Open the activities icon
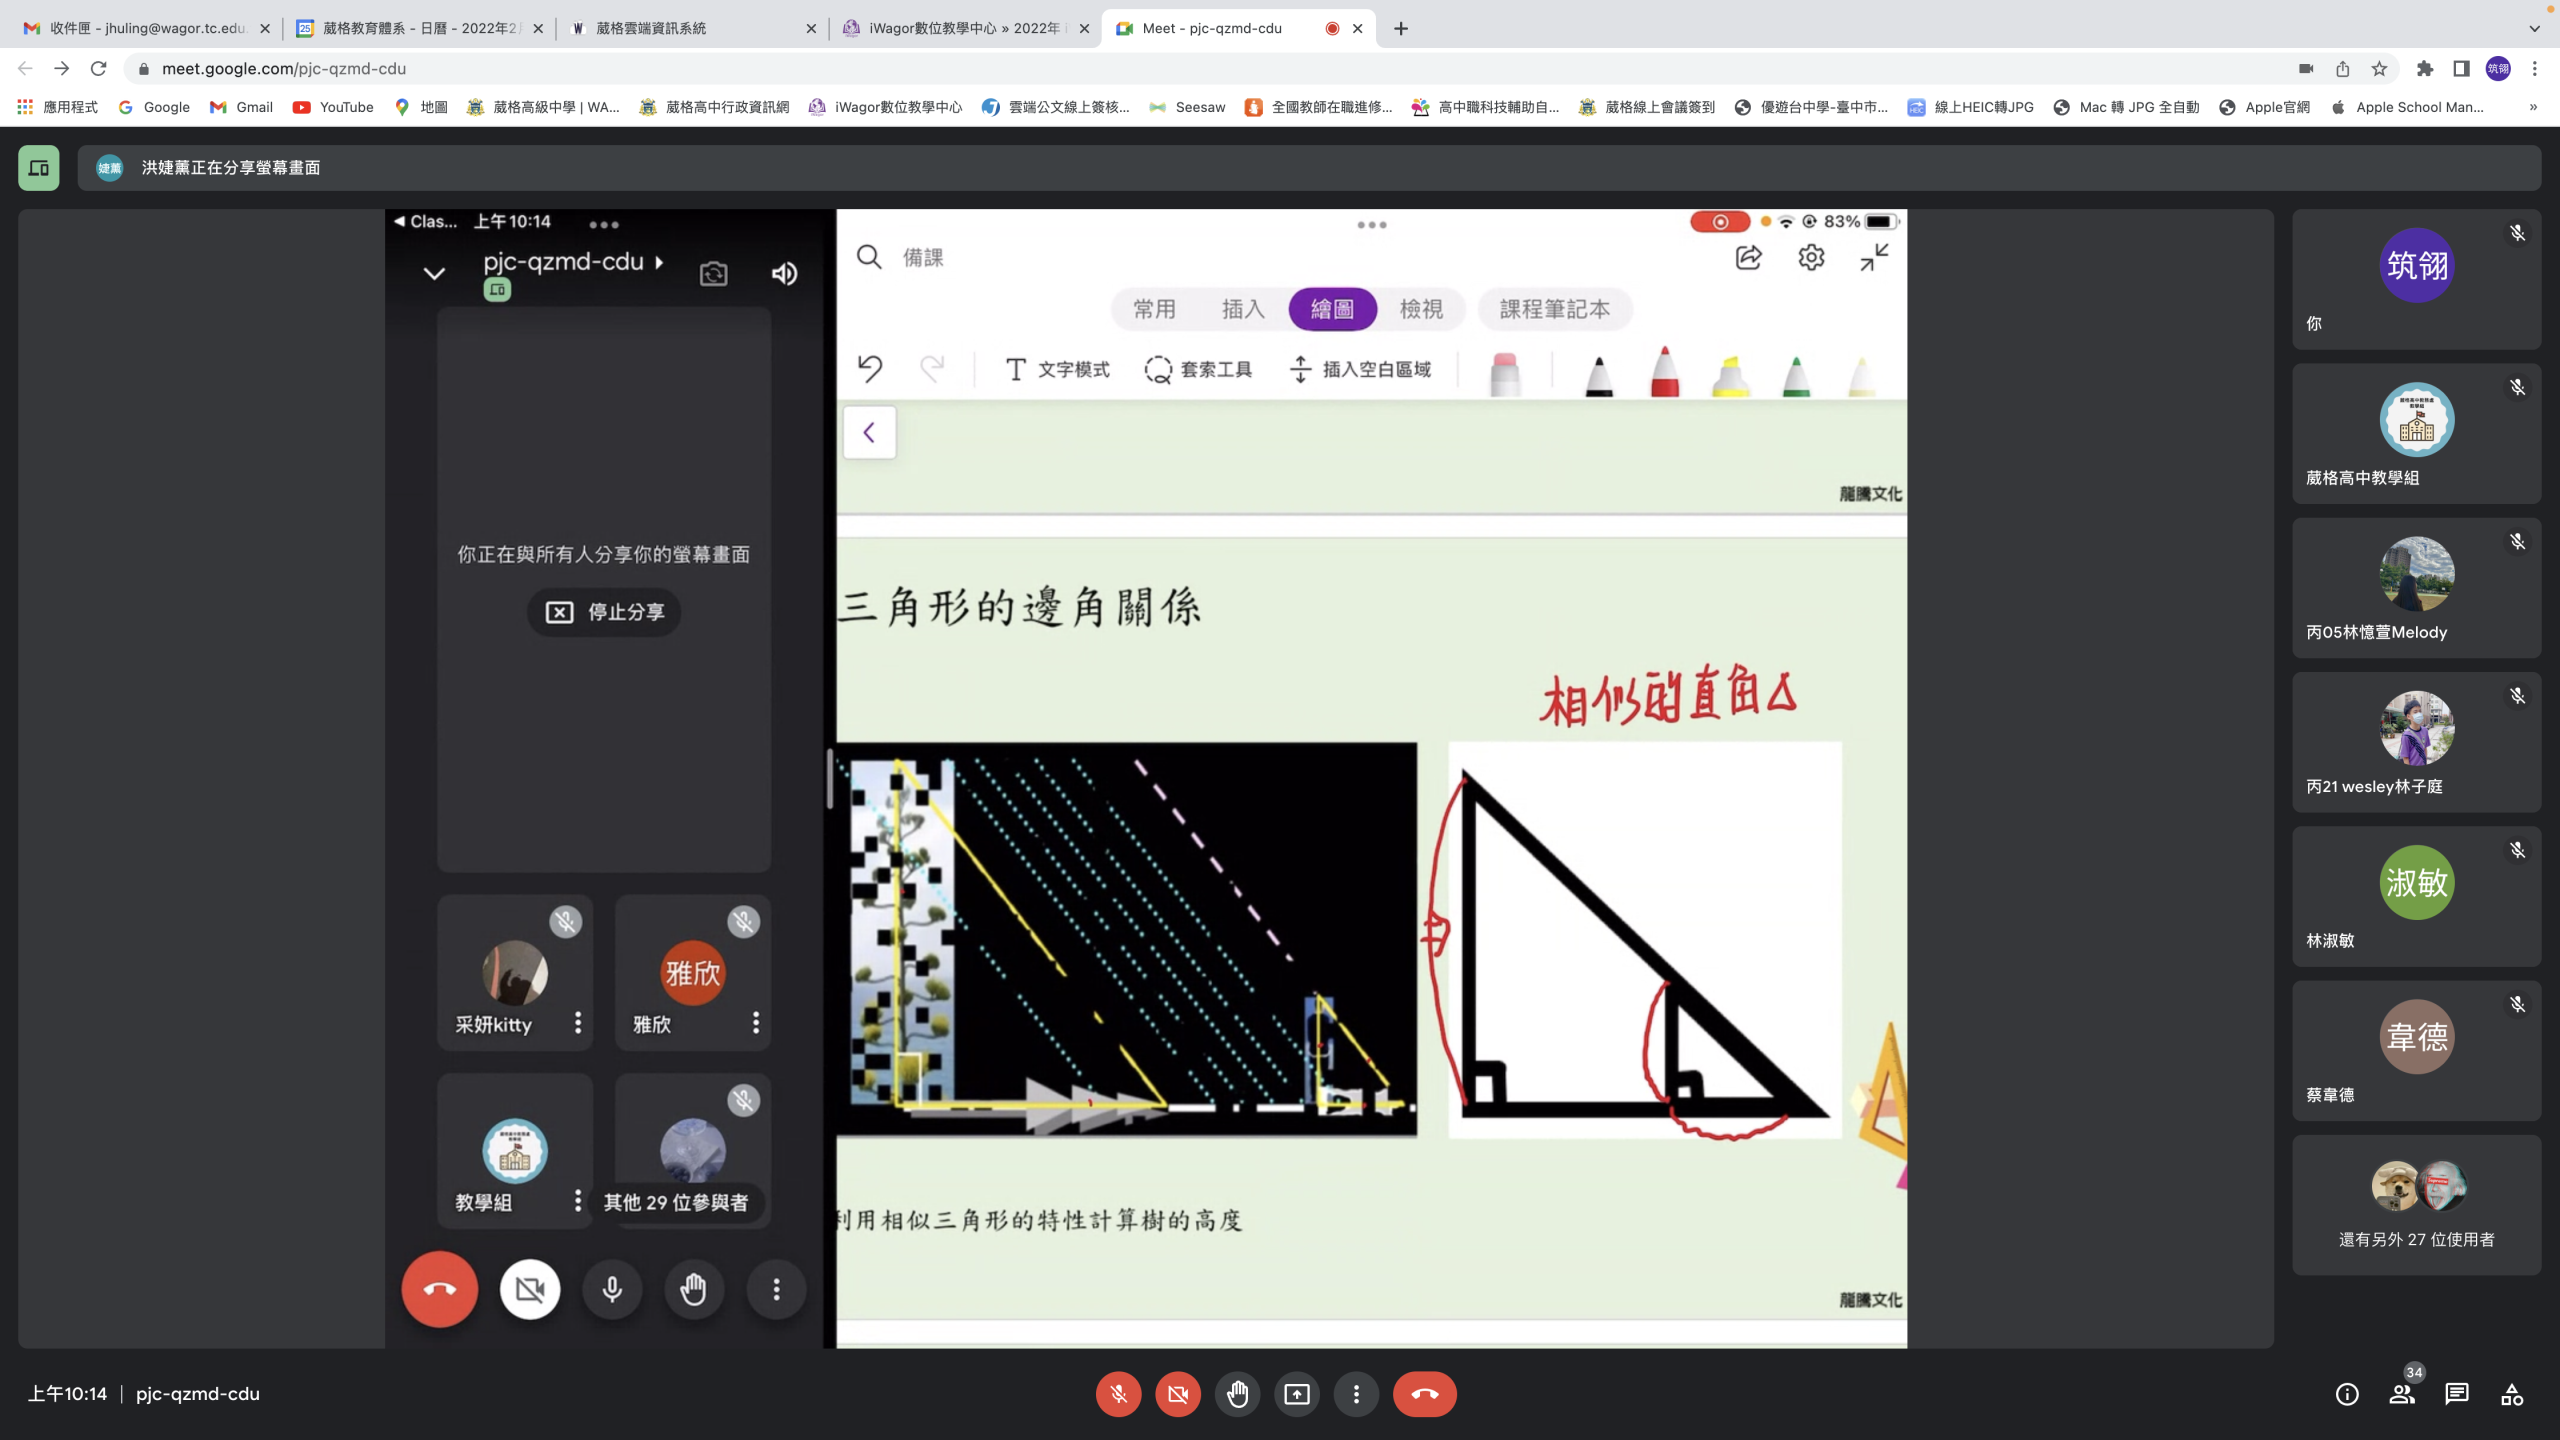The image size is (2560, 1440). [2512, 1394]
